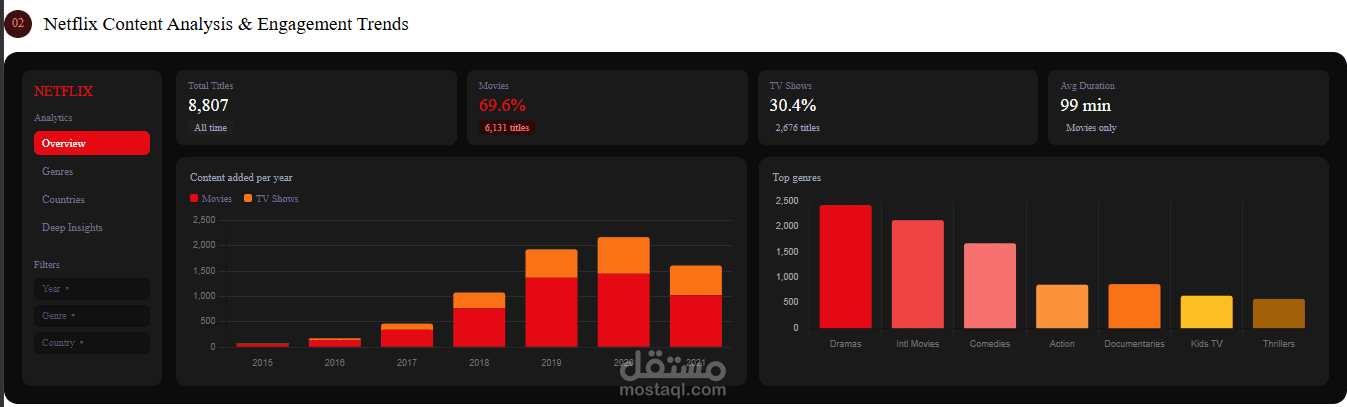Viewport: 1347px width, 407px height.
Task: Click the 2015 bar in yearly chart
Action: (263, 344)
